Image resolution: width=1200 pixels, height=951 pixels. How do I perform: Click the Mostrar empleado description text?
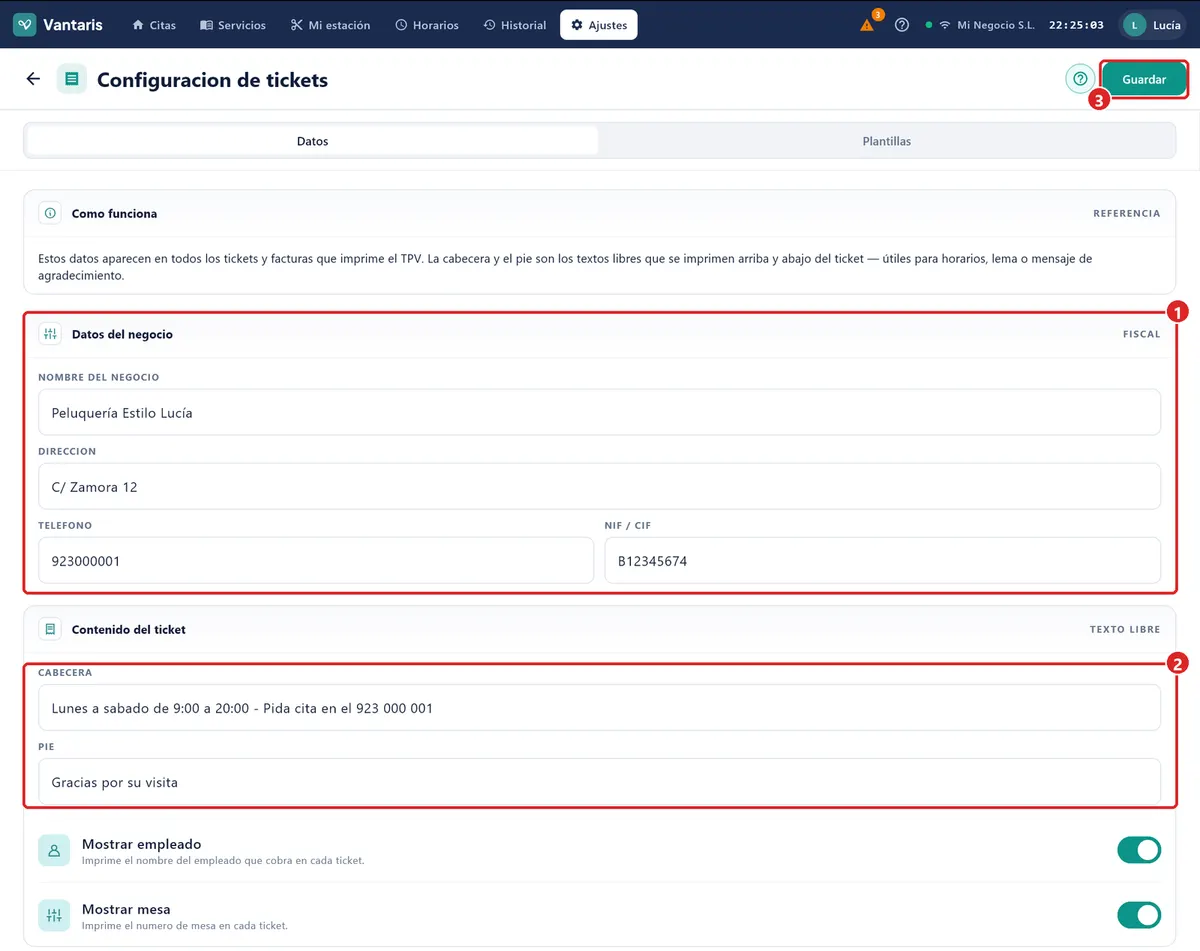point(223,861)
